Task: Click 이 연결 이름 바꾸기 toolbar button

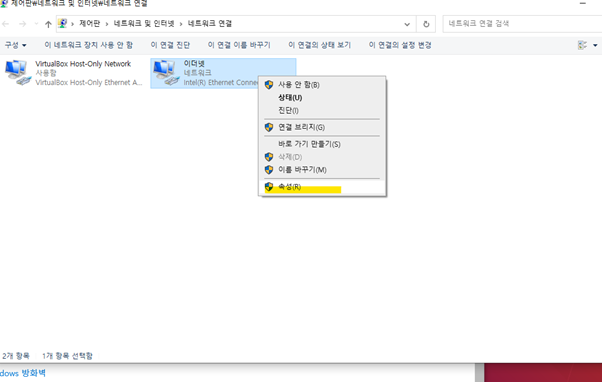Action: tap(239, 45)
